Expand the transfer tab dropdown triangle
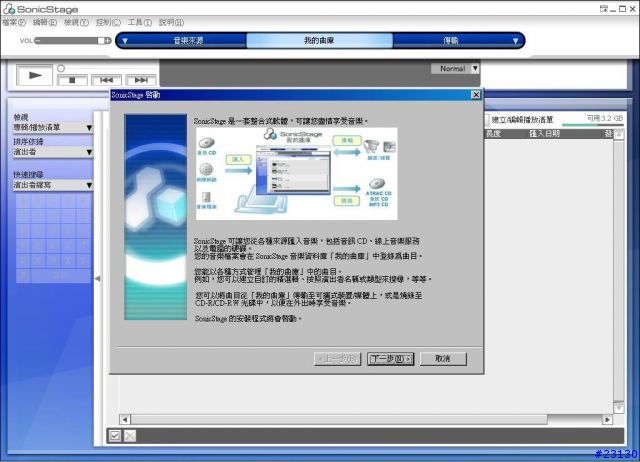640x462 pixels. [x=515, y=41]
